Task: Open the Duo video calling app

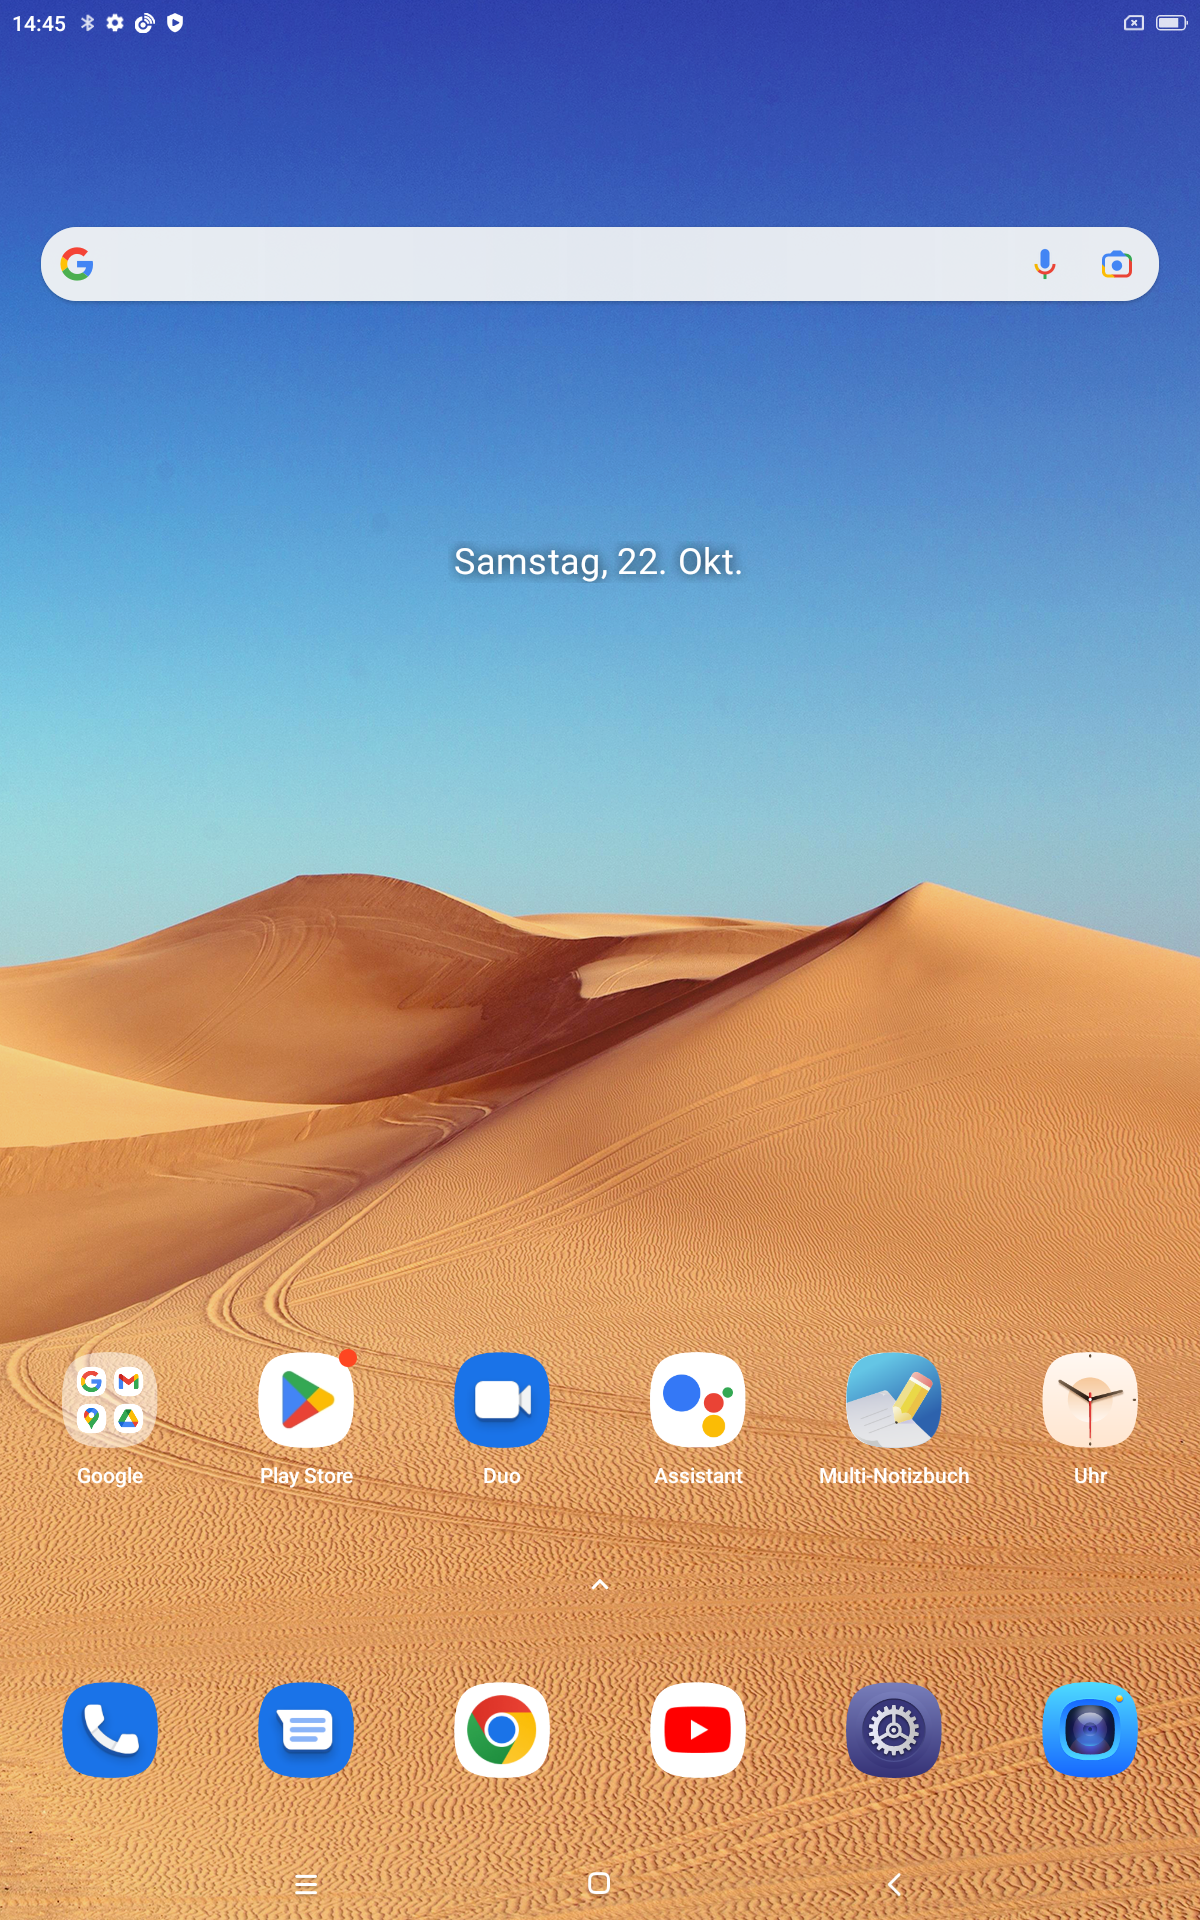Action: pyautogui.click(x=502, y=1400)
